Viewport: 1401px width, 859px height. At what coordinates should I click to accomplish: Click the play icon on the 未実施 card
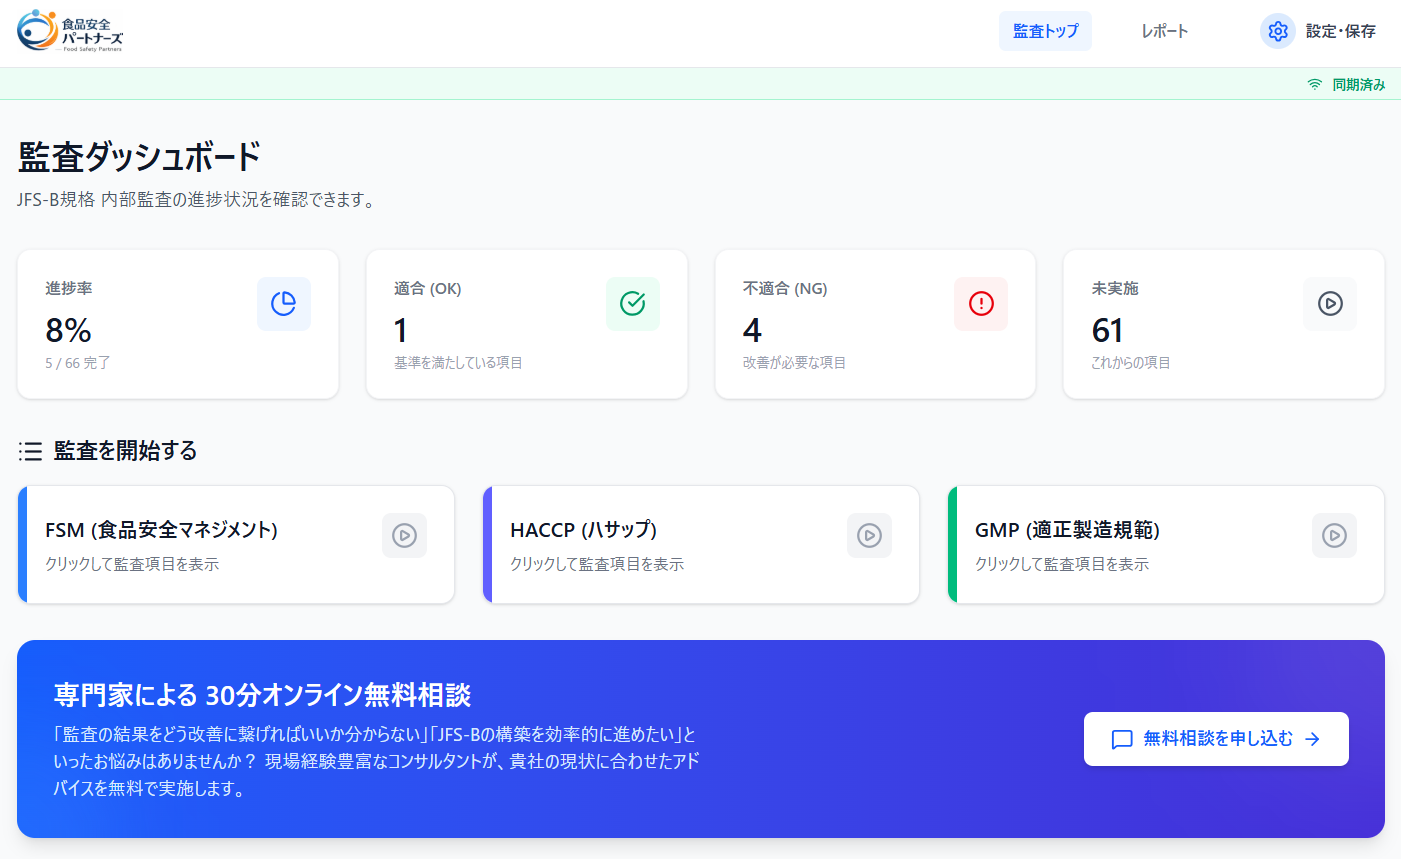[x=1329, y=303]
